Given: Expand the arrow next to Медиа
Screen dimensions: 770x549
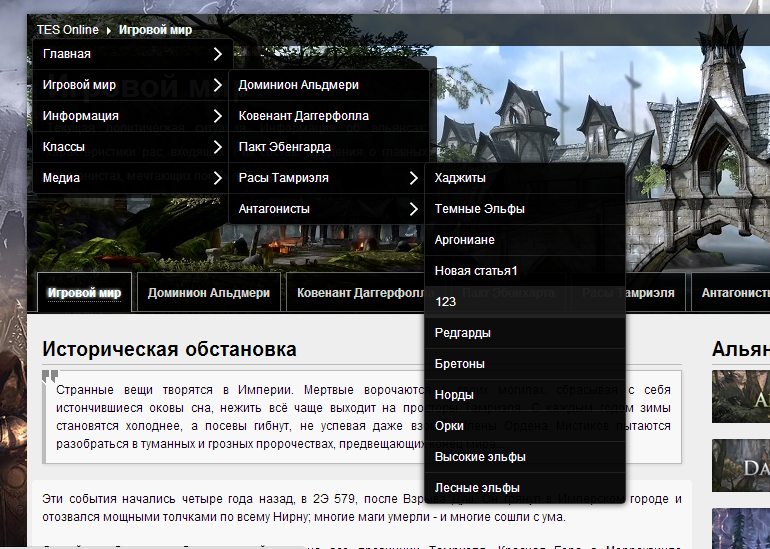Looking at the screenshot, I should click(x=218, y=178).
